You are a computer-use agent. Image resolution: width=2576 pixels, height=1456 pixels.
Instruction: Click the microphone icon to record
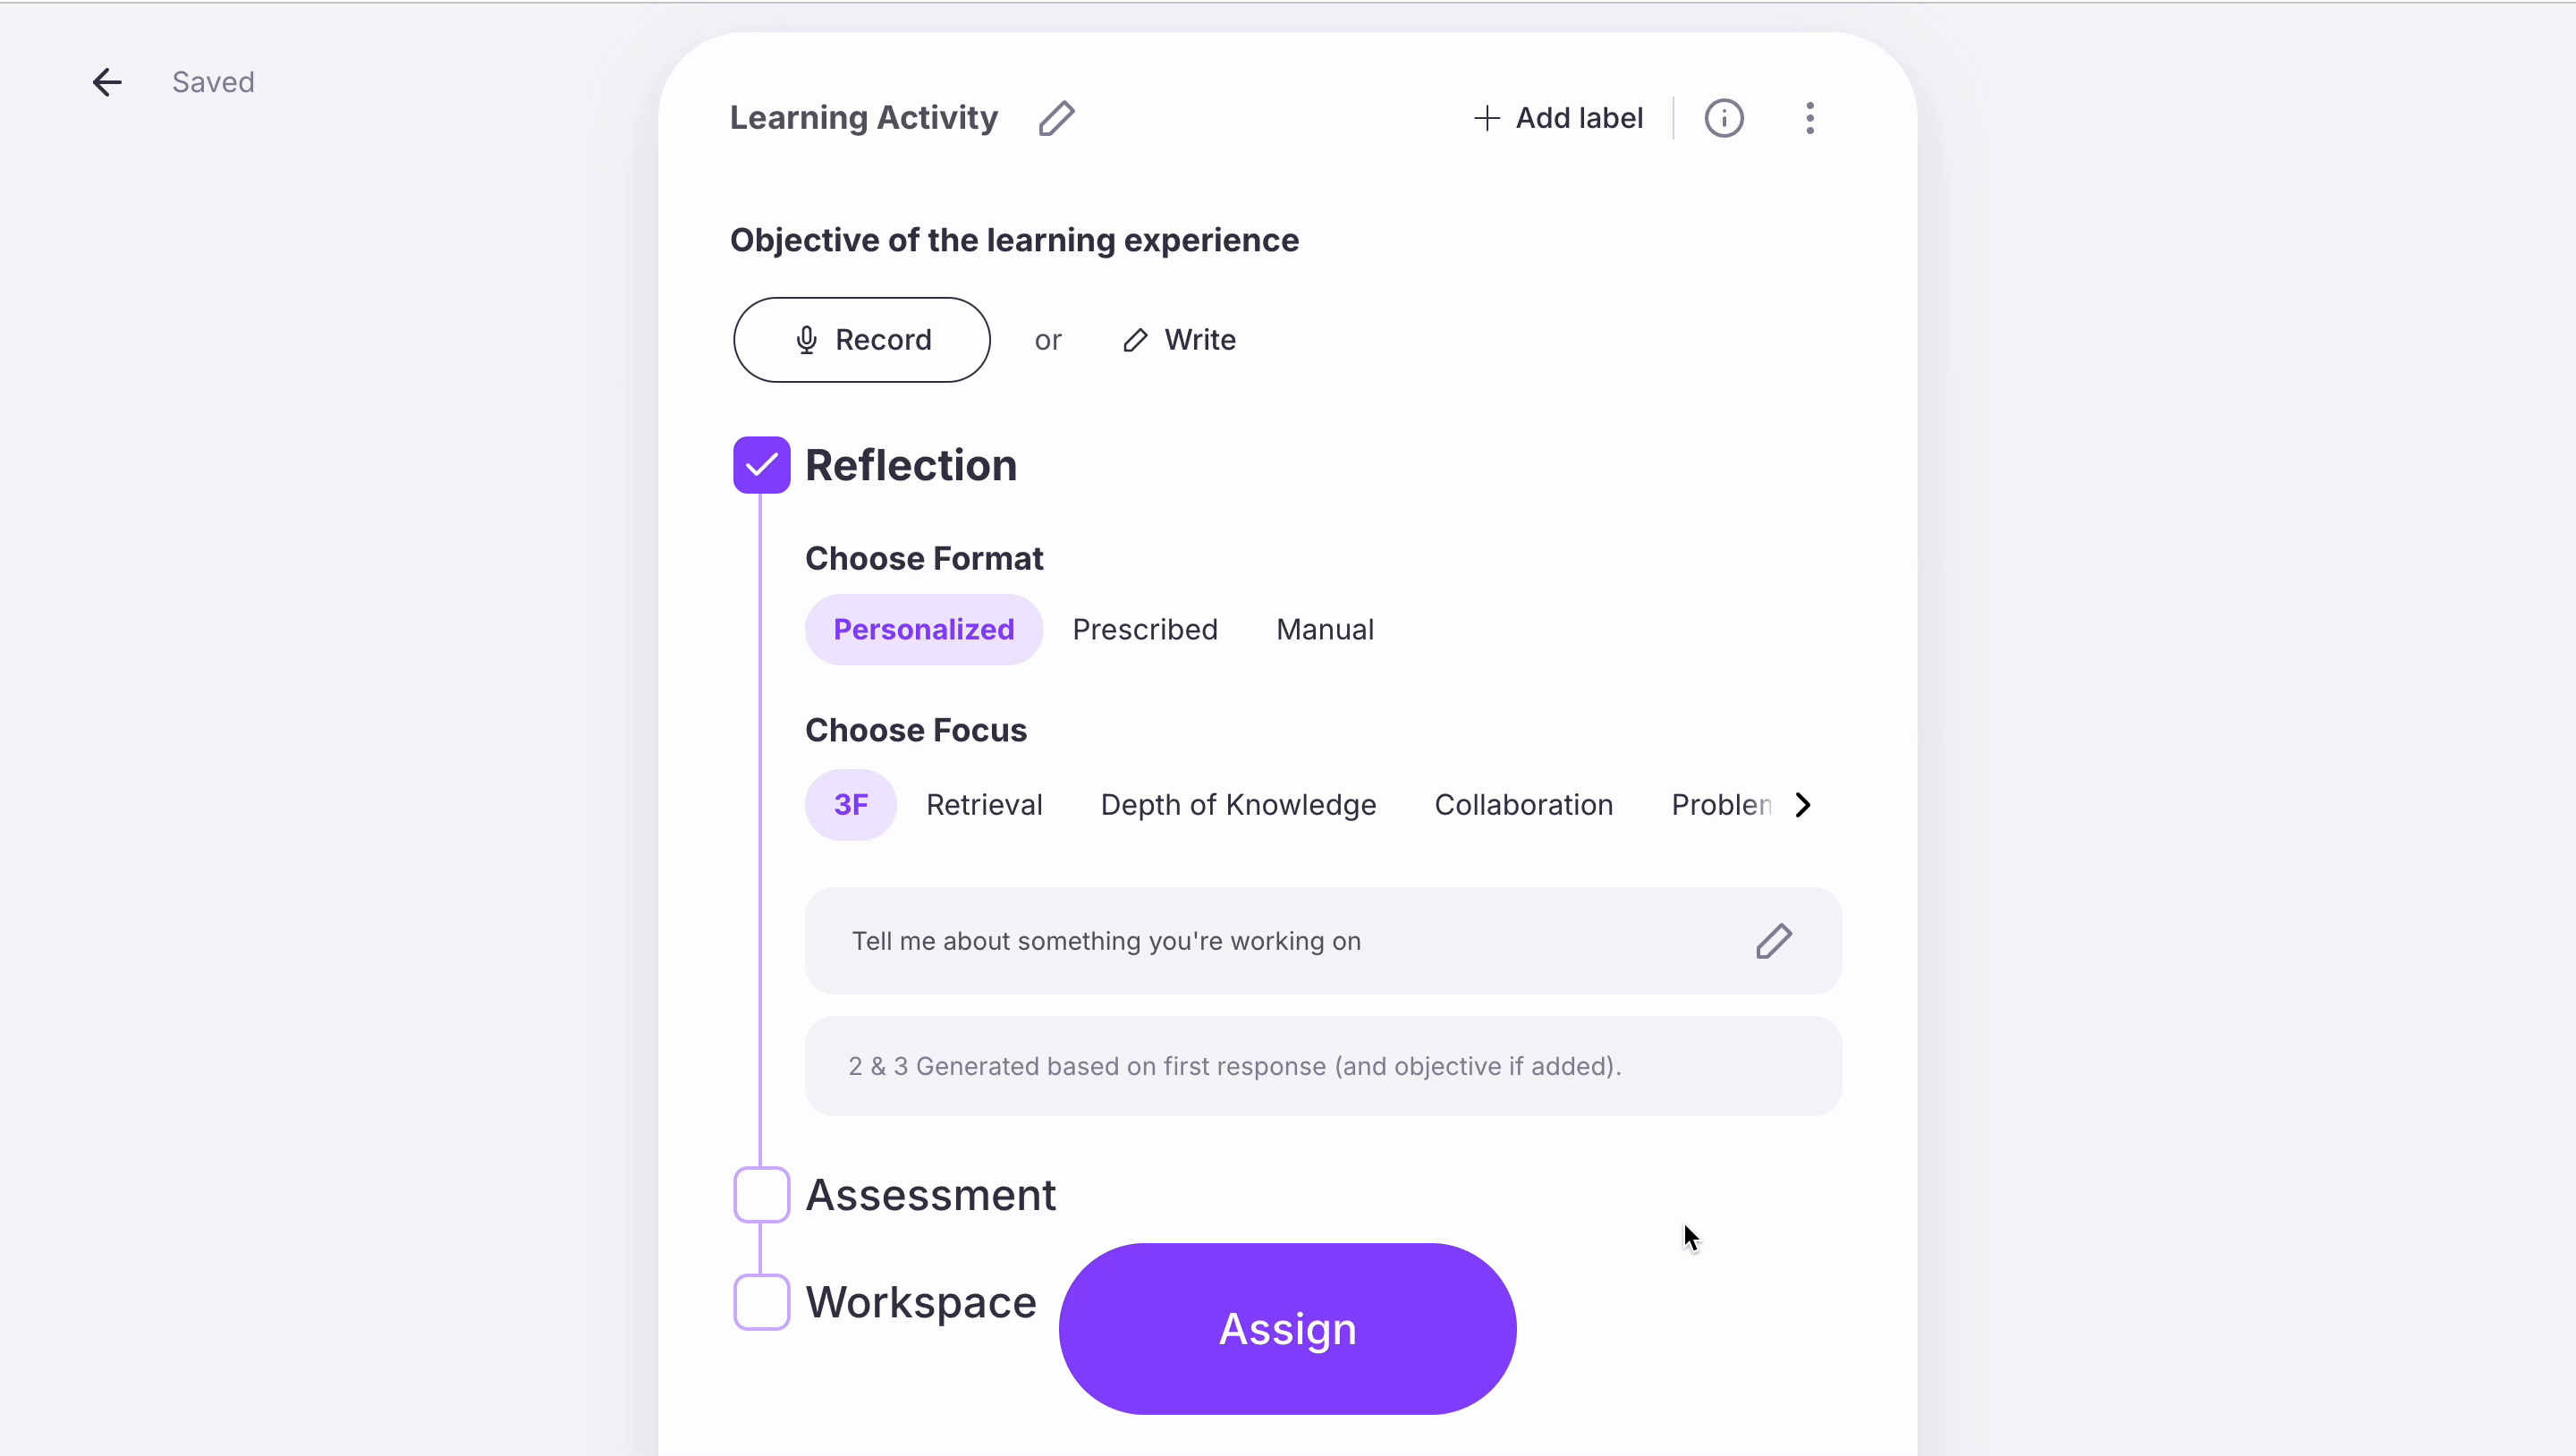pyautogui.click(x=805, y=340)
